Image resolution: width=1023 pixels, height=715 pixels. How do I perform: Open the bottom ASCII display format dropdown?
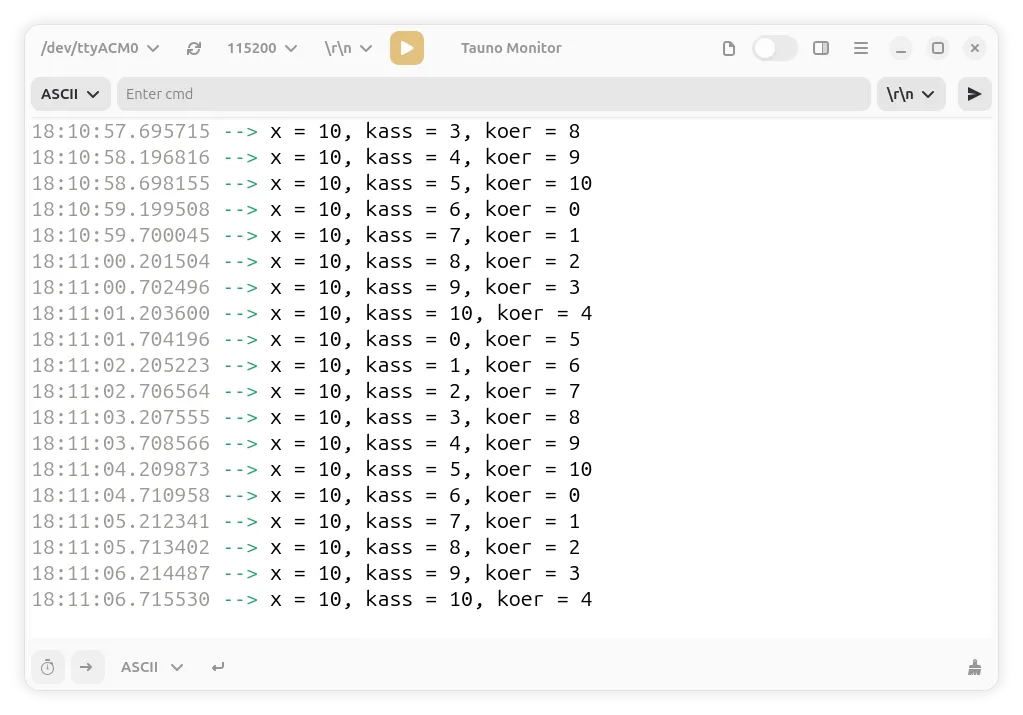[151, 667]
